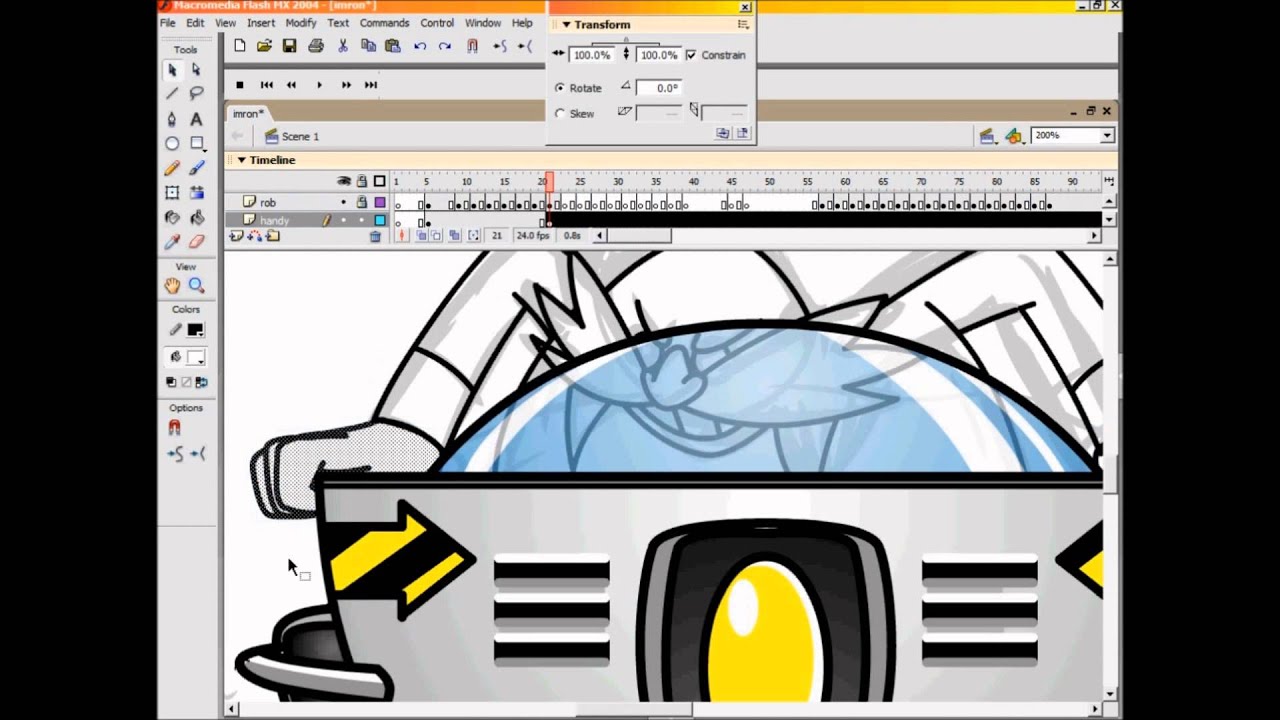Lock all layers padlock header icon
The height and width of the screenshot is (720, 1280).
click(x=361, y=181)
